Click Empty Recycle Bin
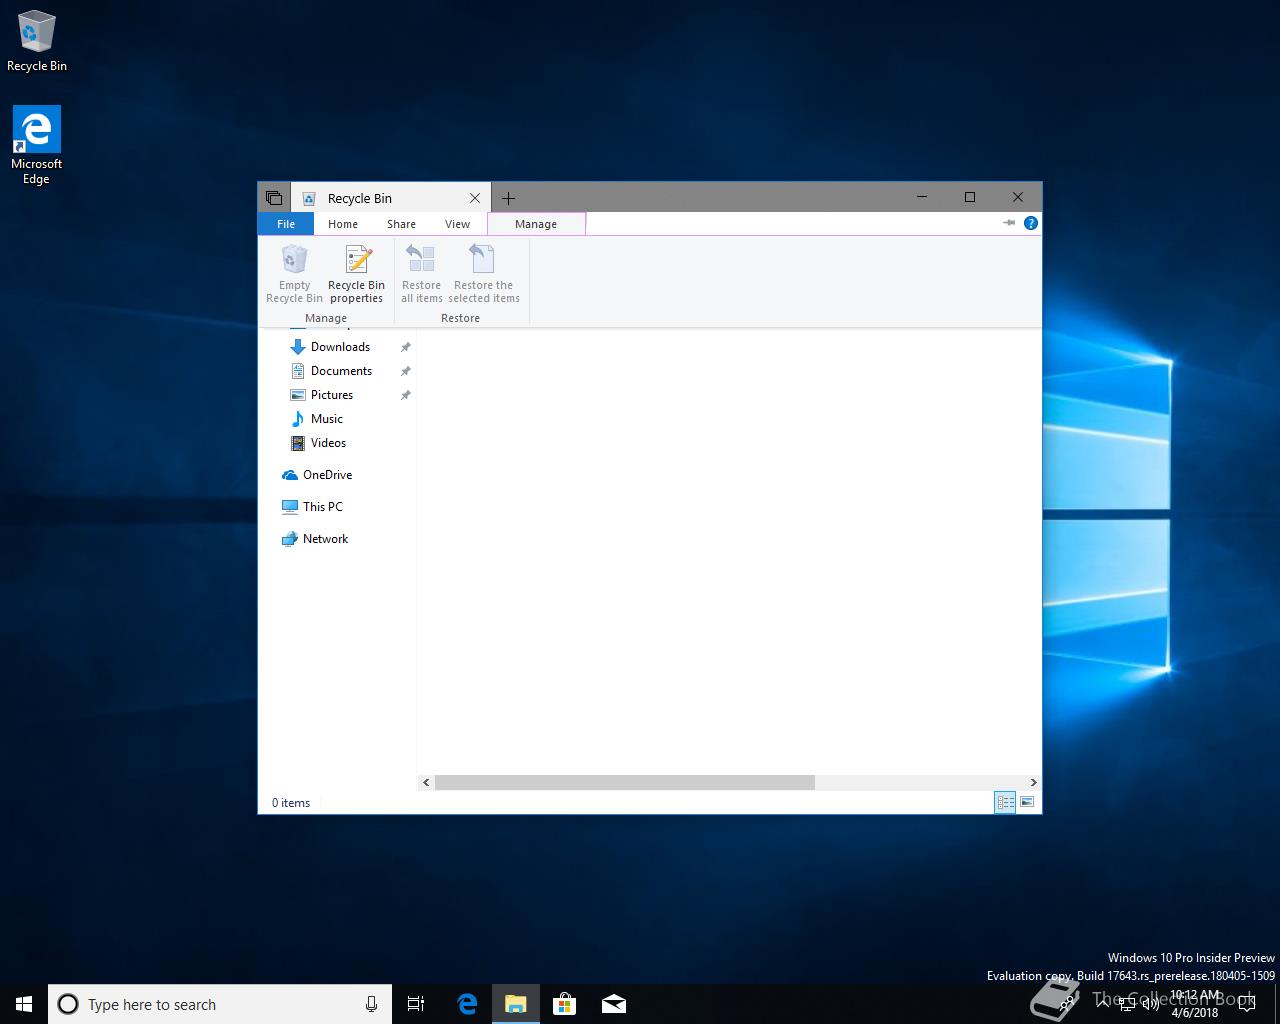 click(x=294, y=274)
